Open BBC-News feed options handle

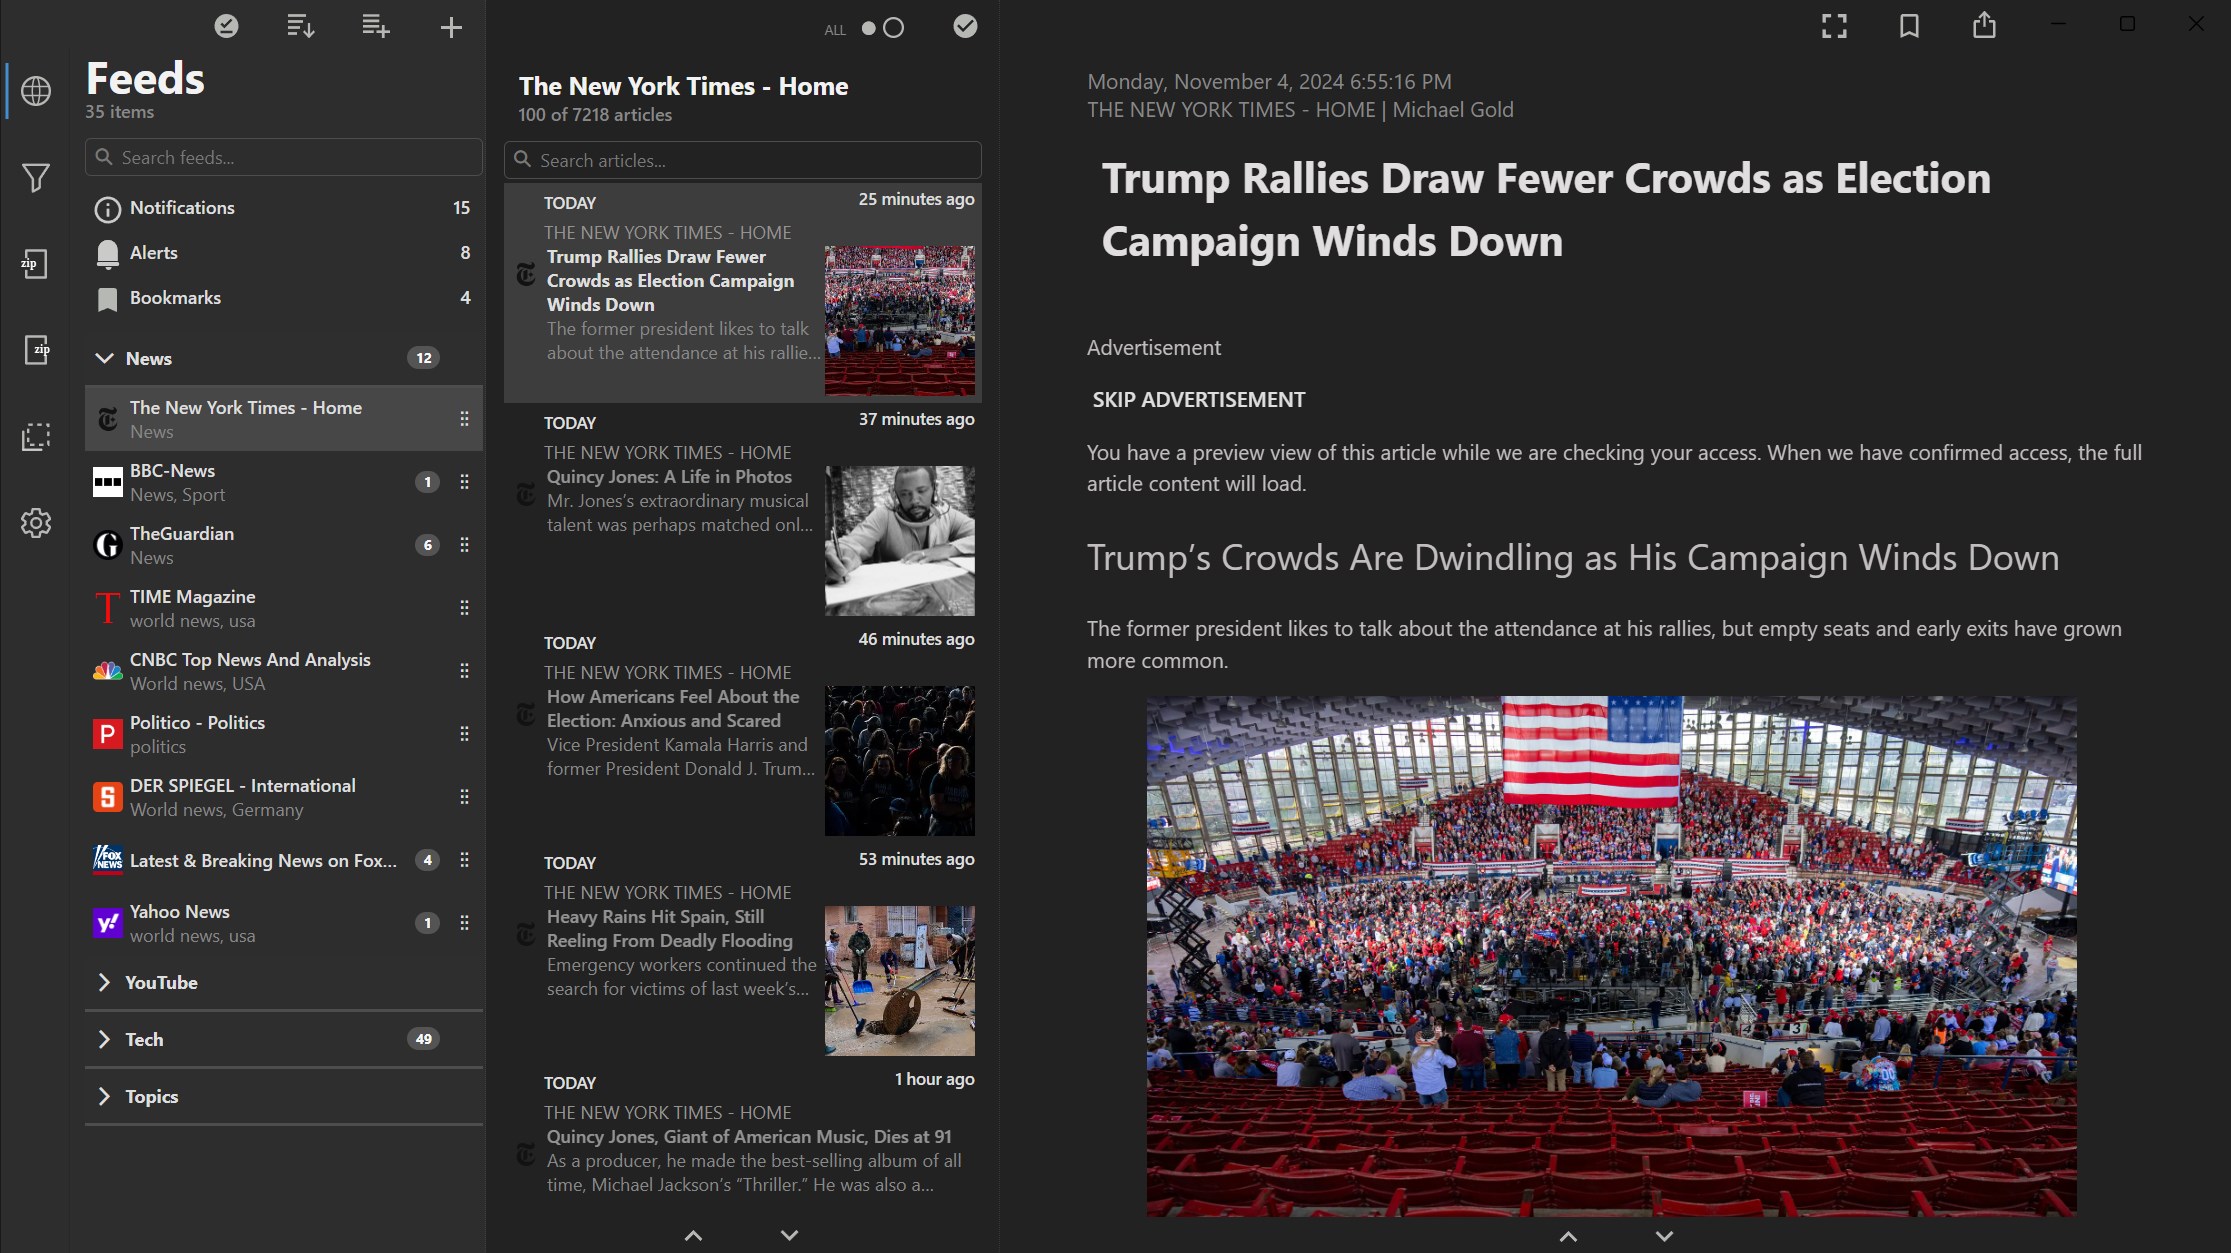(x=464, y=482)
